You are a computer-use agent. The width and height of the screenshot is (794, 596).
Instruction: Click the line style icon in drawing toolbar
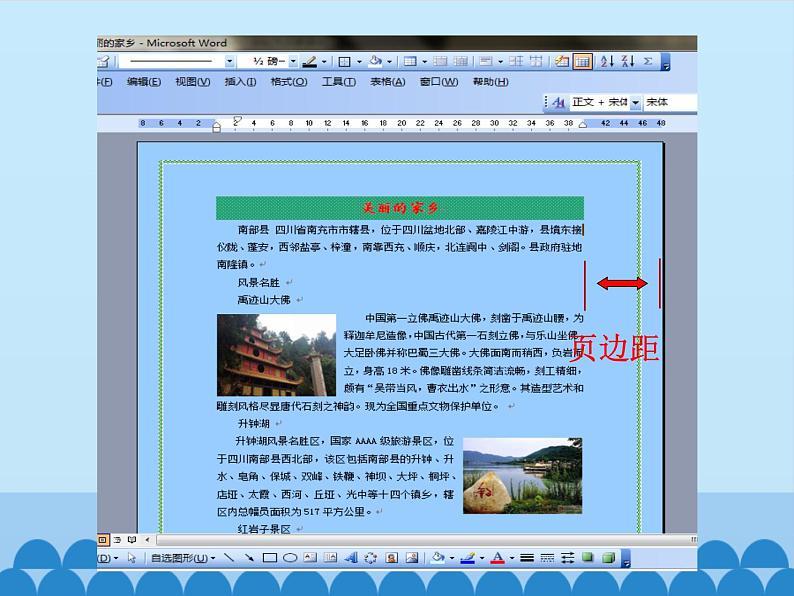(527, 558)
